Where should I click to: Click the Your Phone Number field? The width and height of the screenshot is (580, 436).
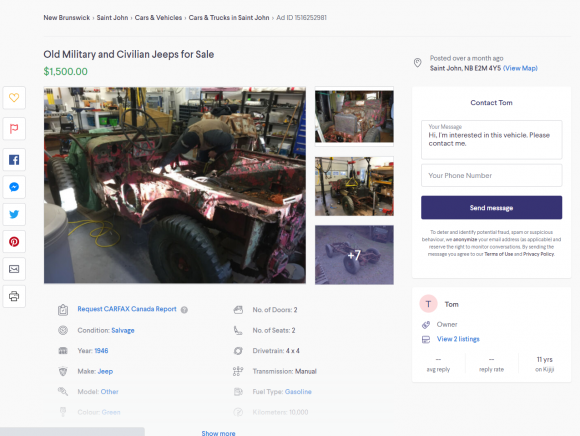(x=492, y=176)
